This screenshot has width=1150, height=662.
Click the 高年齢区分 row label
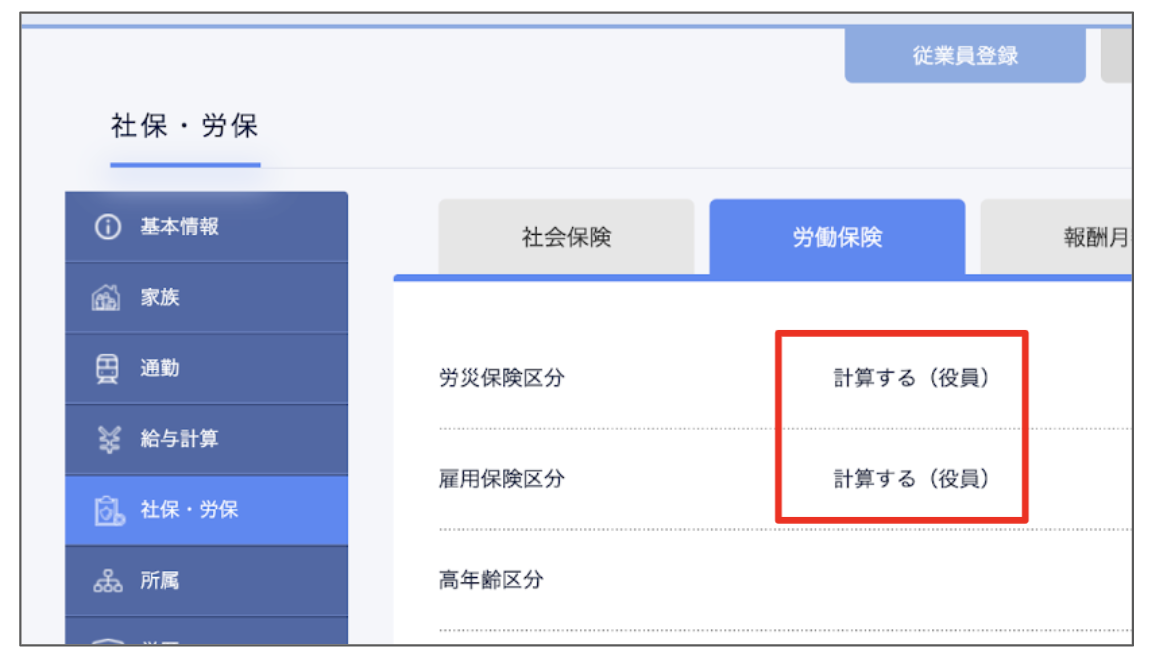click(490, 579)
